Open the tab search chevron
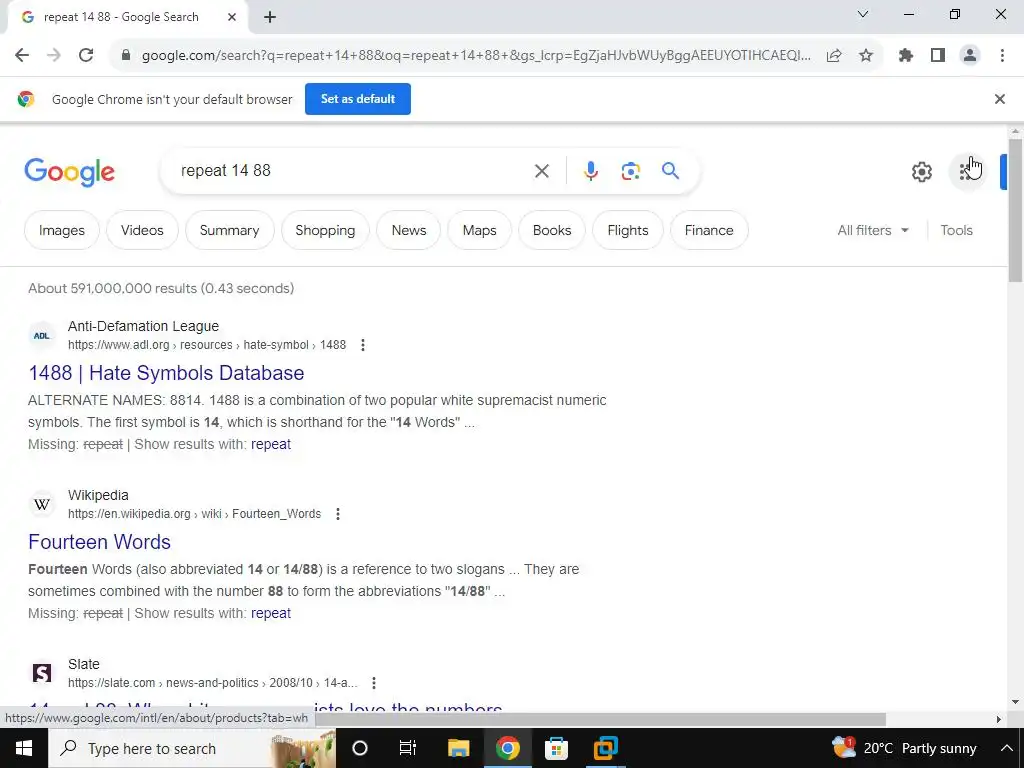 (863, 14)
